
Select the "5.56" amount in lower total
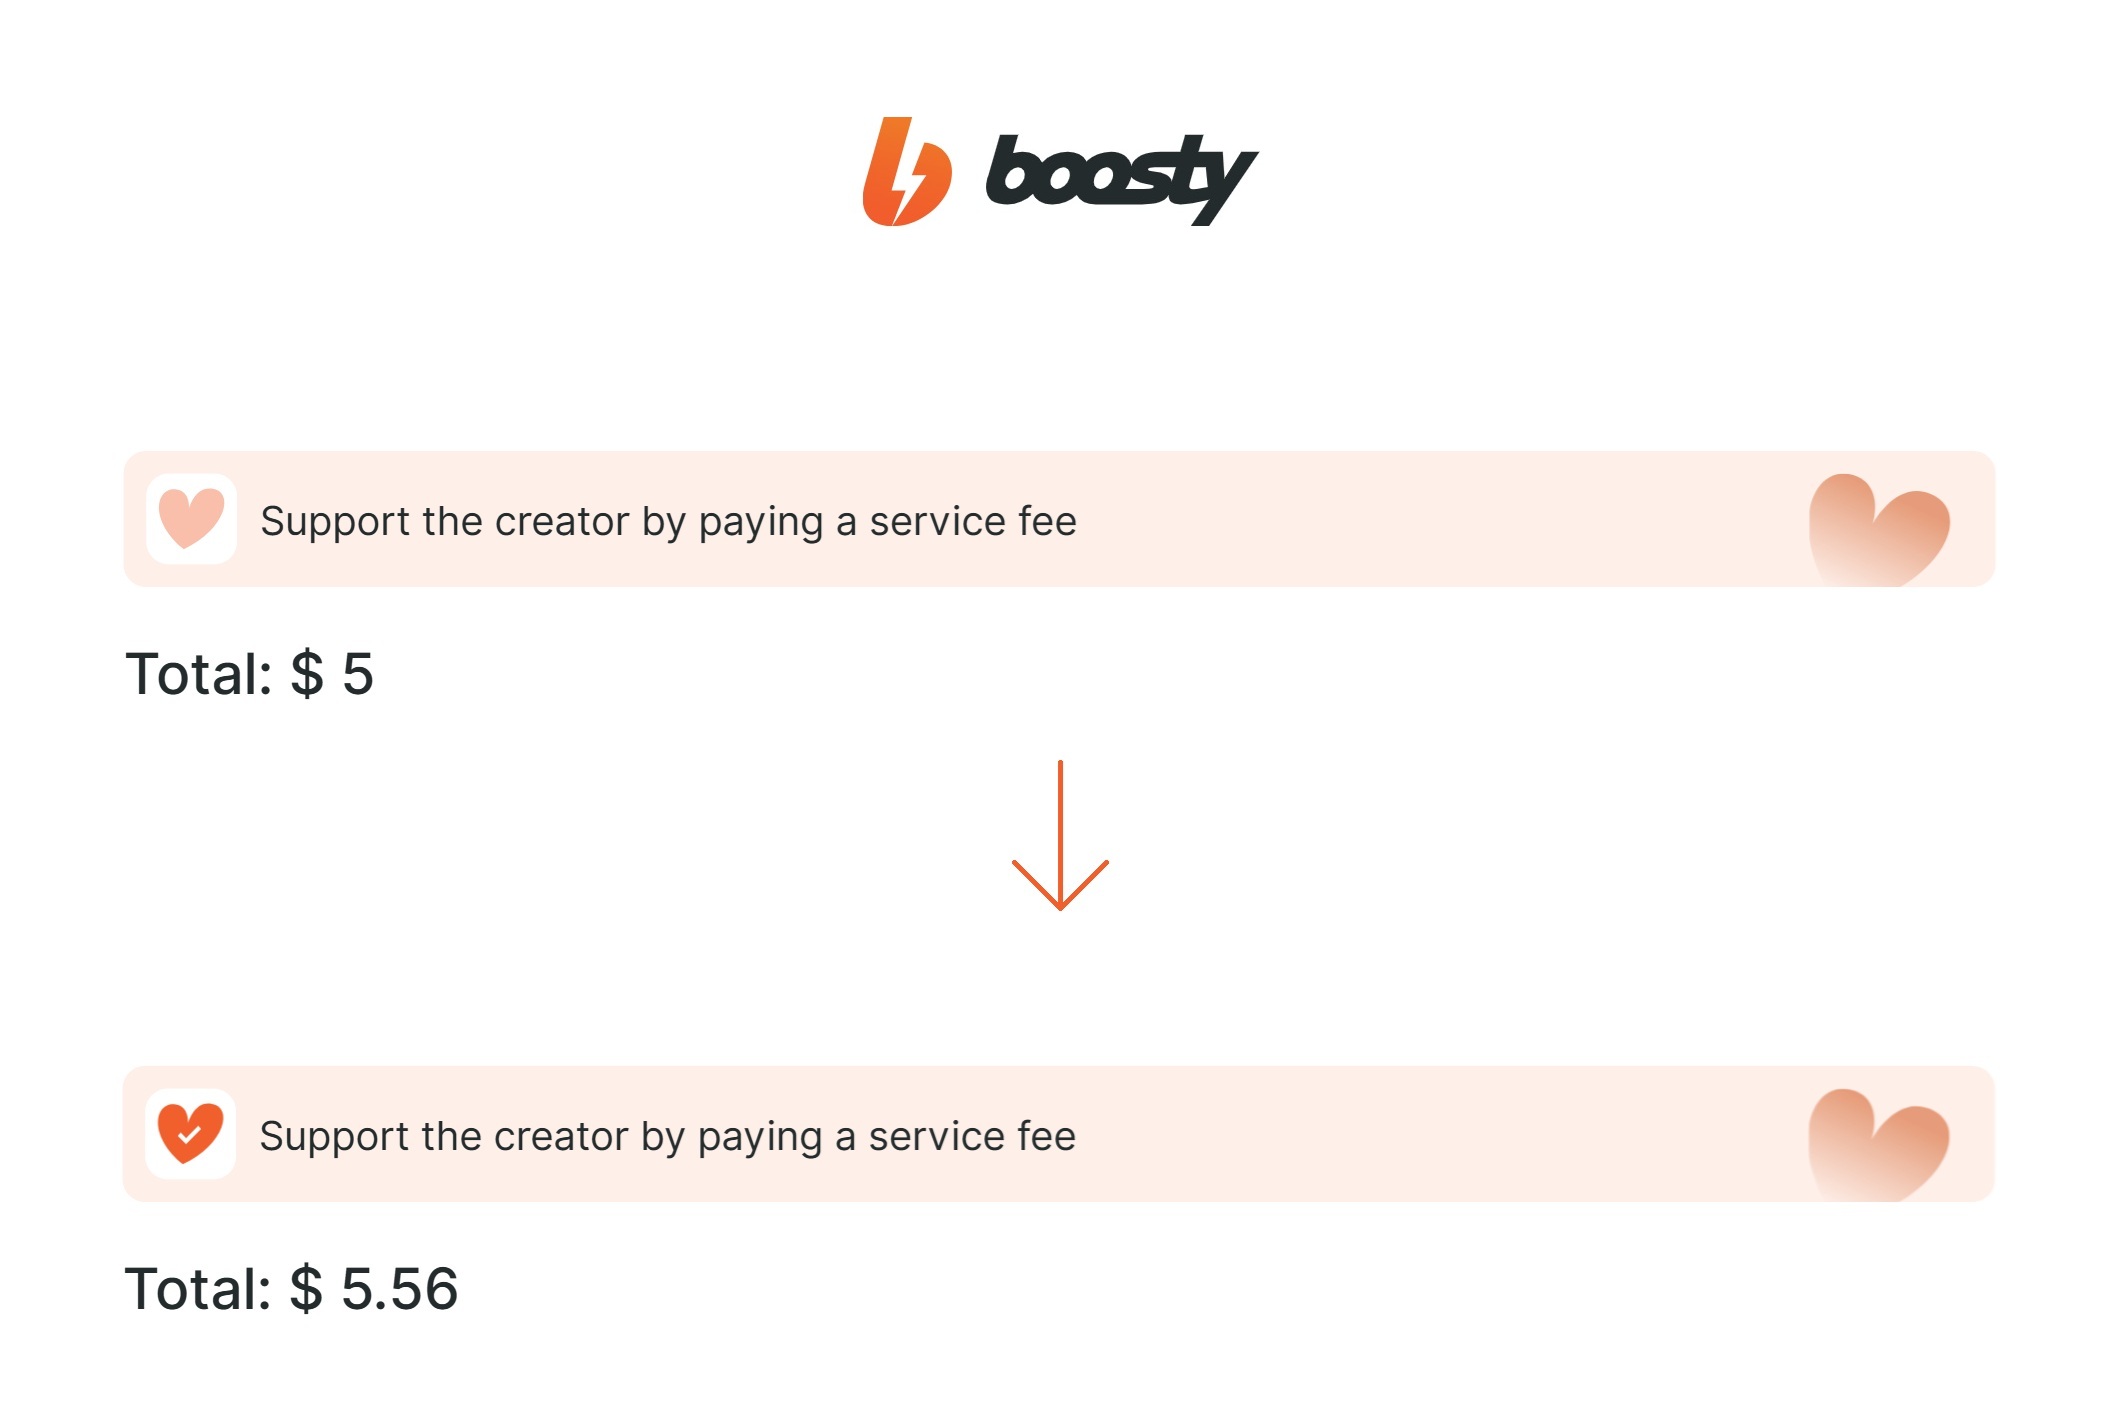click(x=399, y=1289)
